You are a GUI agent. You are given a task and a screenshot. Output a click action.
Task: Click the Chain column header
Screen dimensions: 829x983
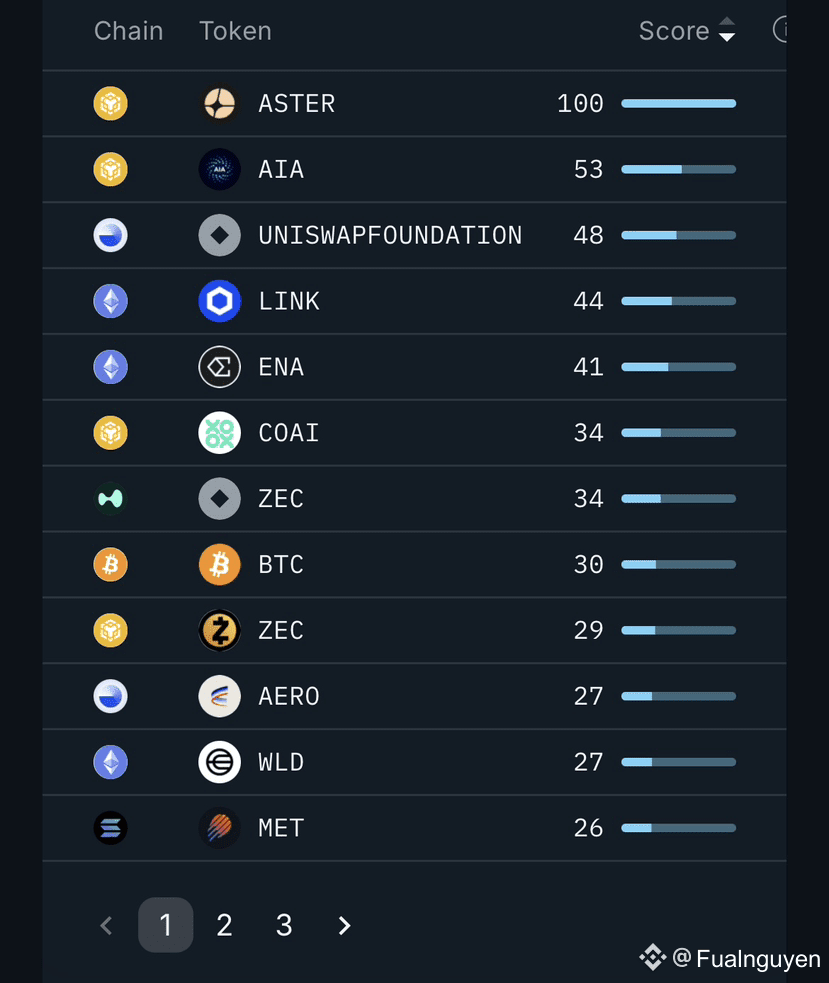point(129,31)
